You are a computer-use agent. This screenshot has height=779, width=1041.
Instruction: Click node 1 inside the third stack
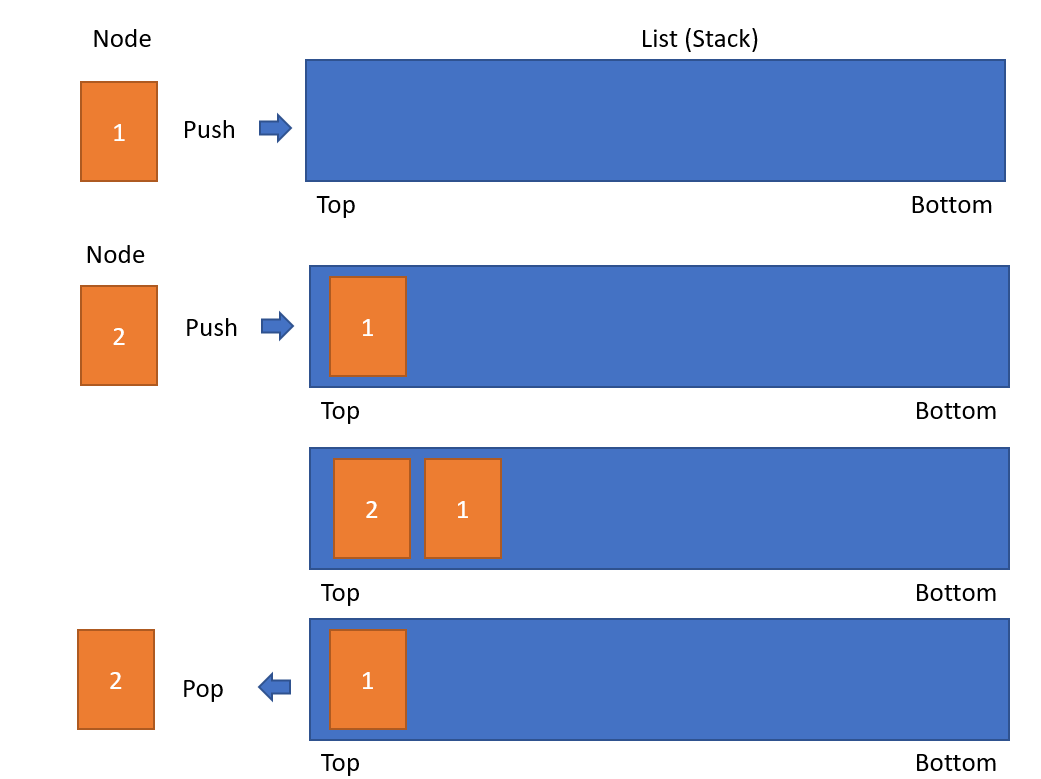(x=463, y=509)
